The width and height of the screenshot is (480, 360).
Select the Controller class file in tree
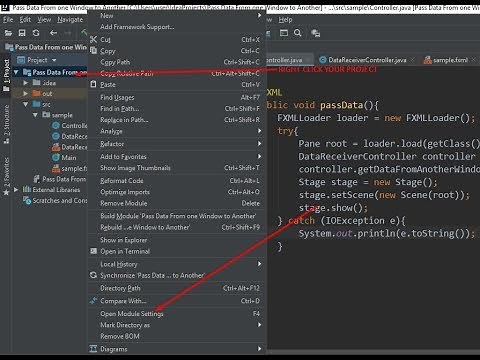tap(70, 126)
